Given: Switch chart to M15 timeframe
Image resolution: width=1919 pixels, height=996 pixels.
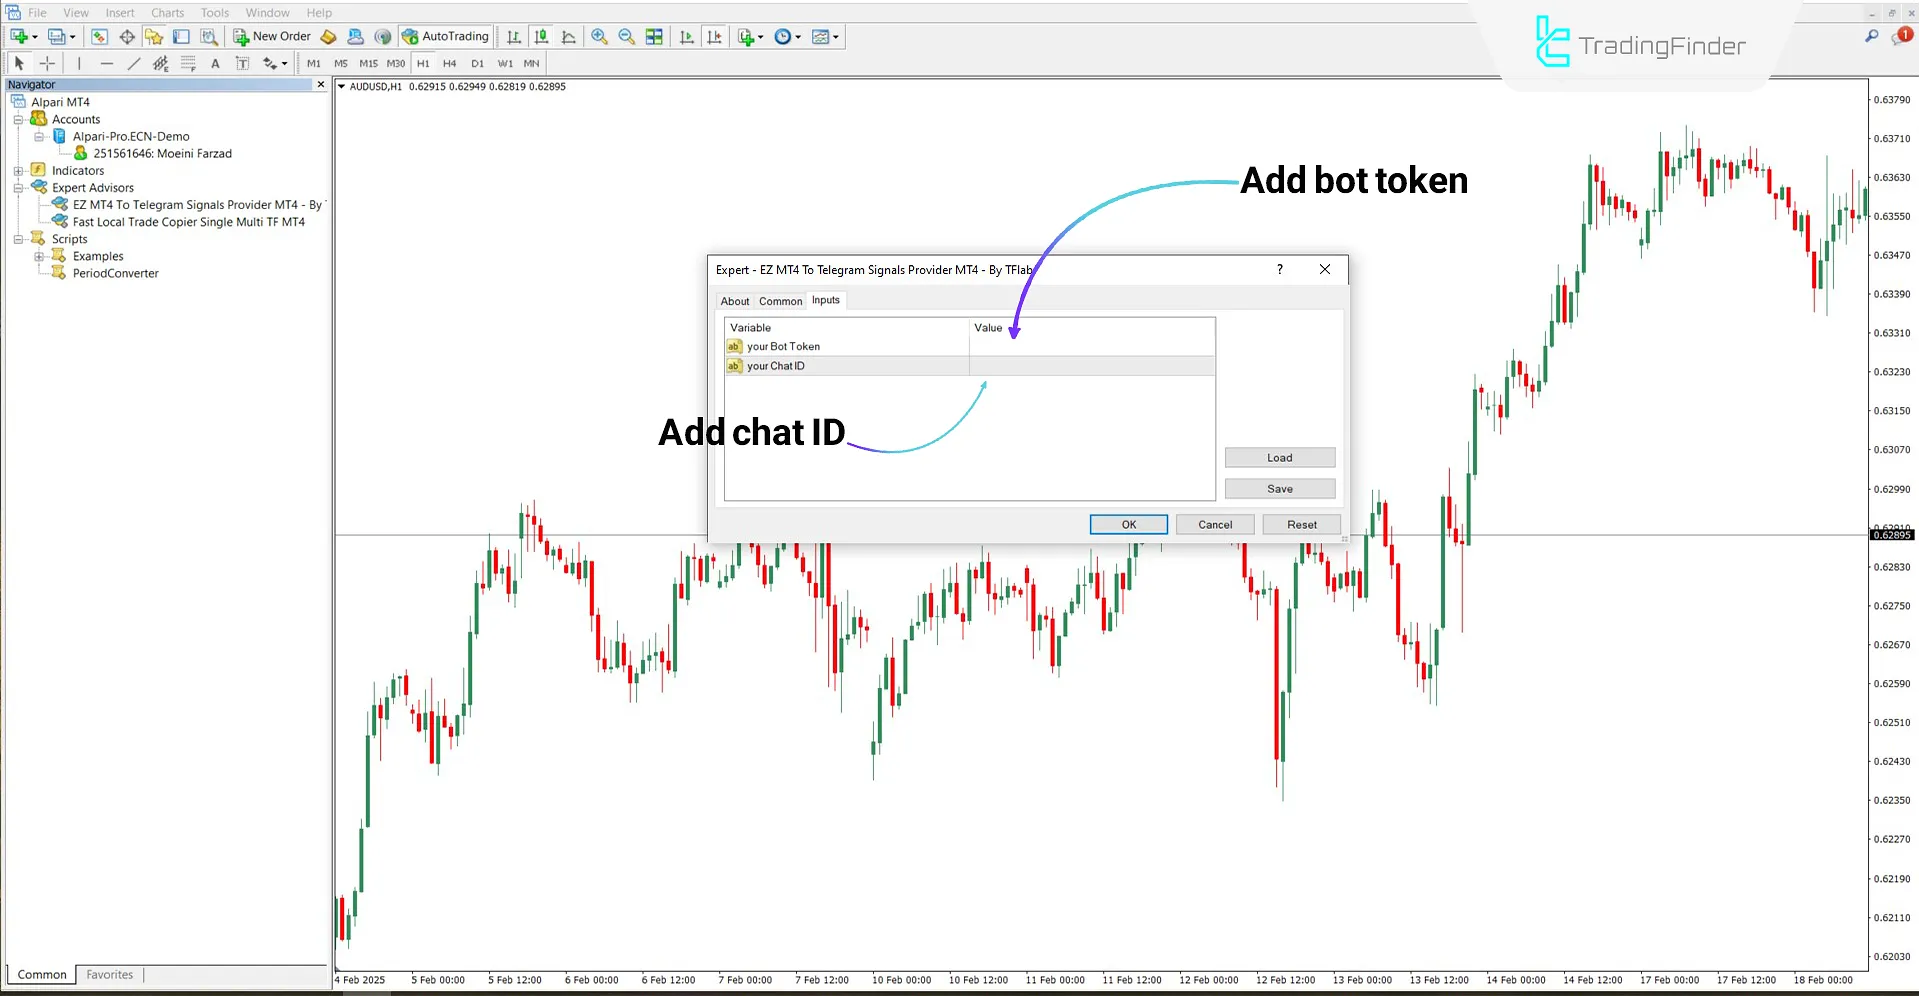Looking at the screenshot, I should point(367,63).
